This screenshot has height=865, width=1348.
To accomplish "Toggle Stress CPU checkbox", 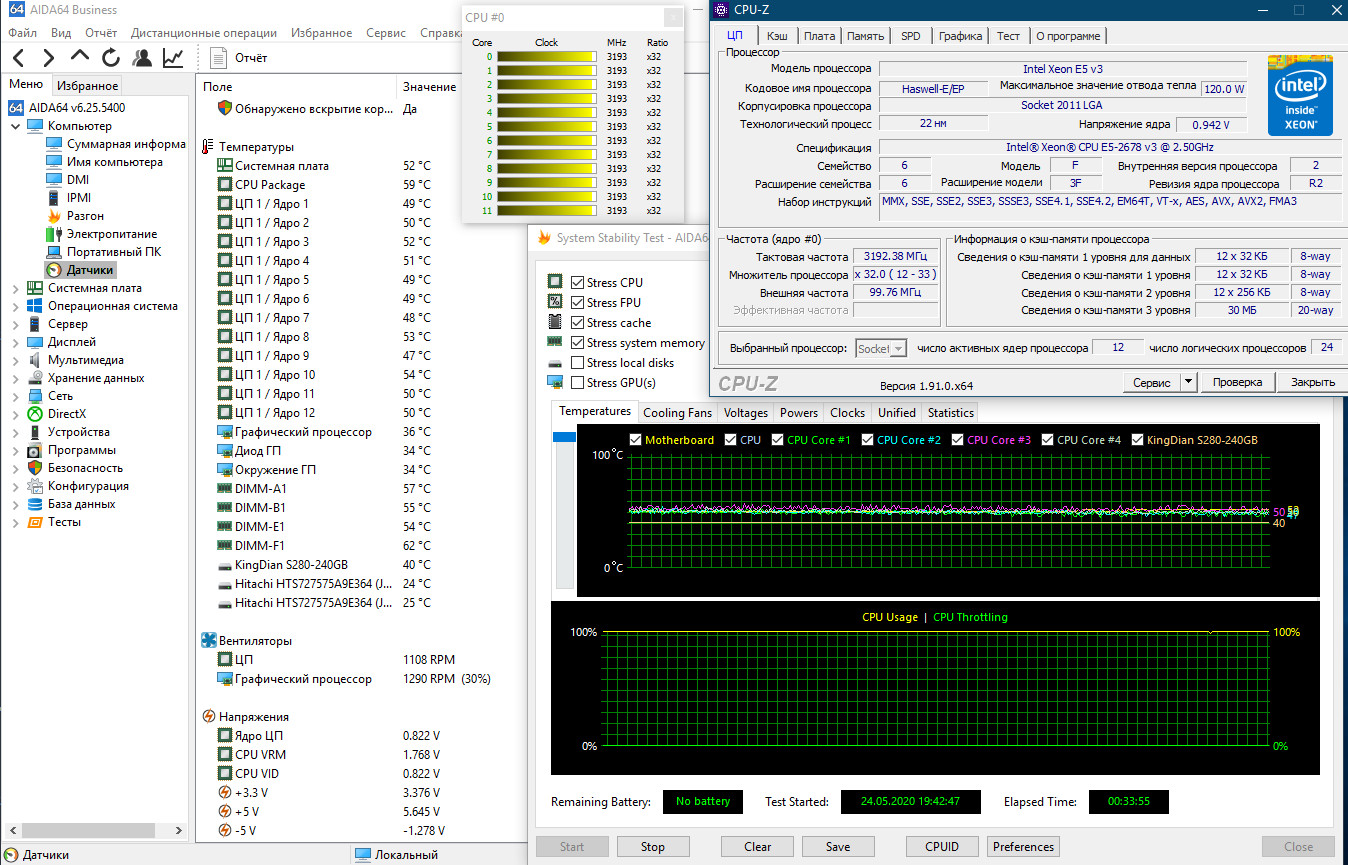I will click(577, 283).
